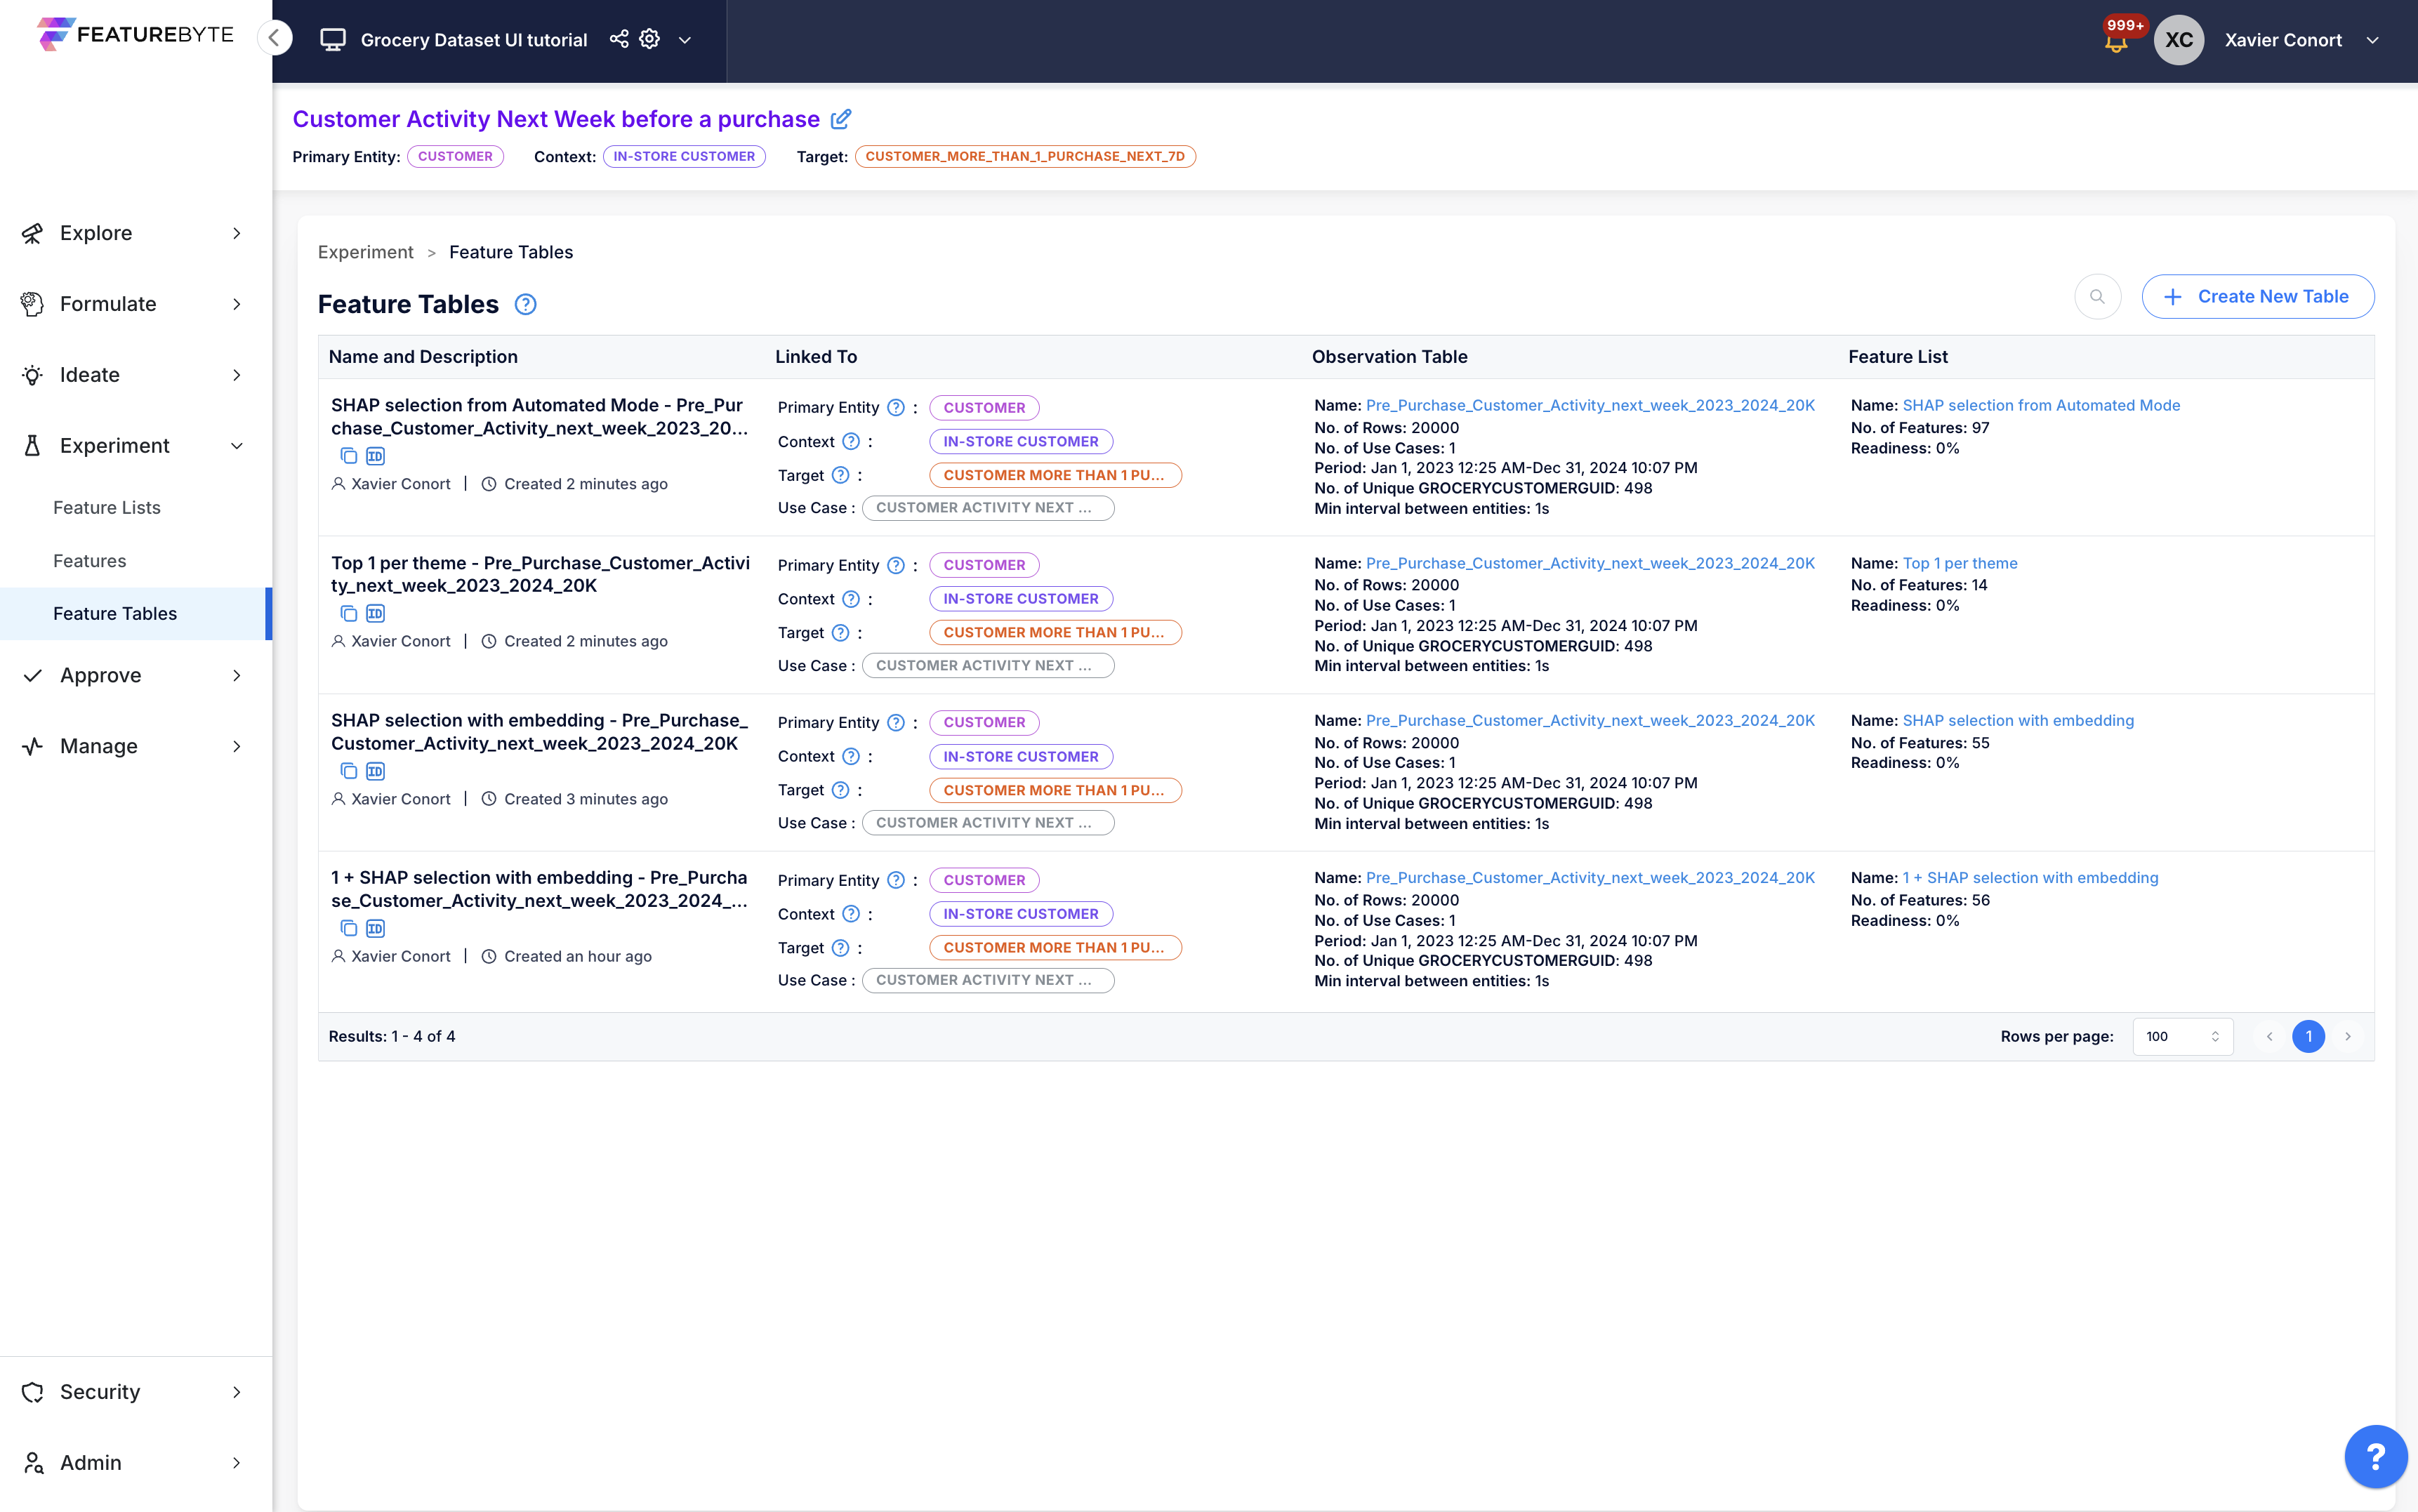Click the XC user avatar

coord(2179,40)
